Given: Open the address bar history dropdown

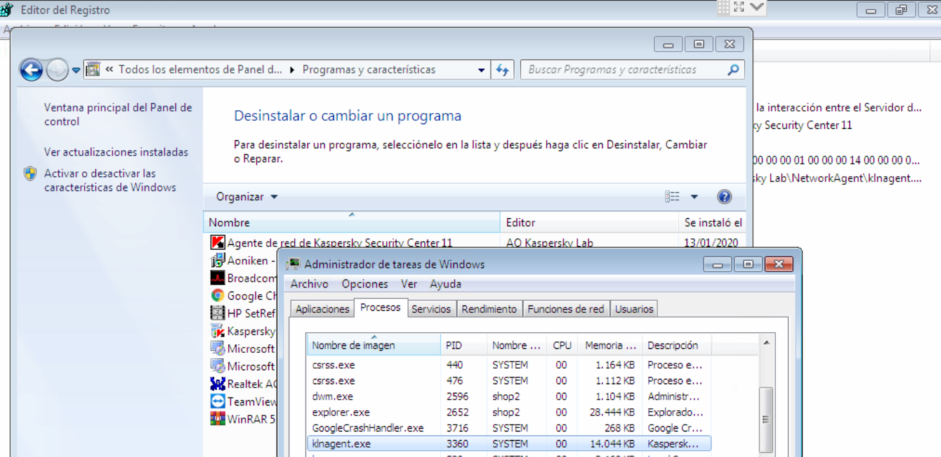Looking at the screenshot, I should coord(481,70).
